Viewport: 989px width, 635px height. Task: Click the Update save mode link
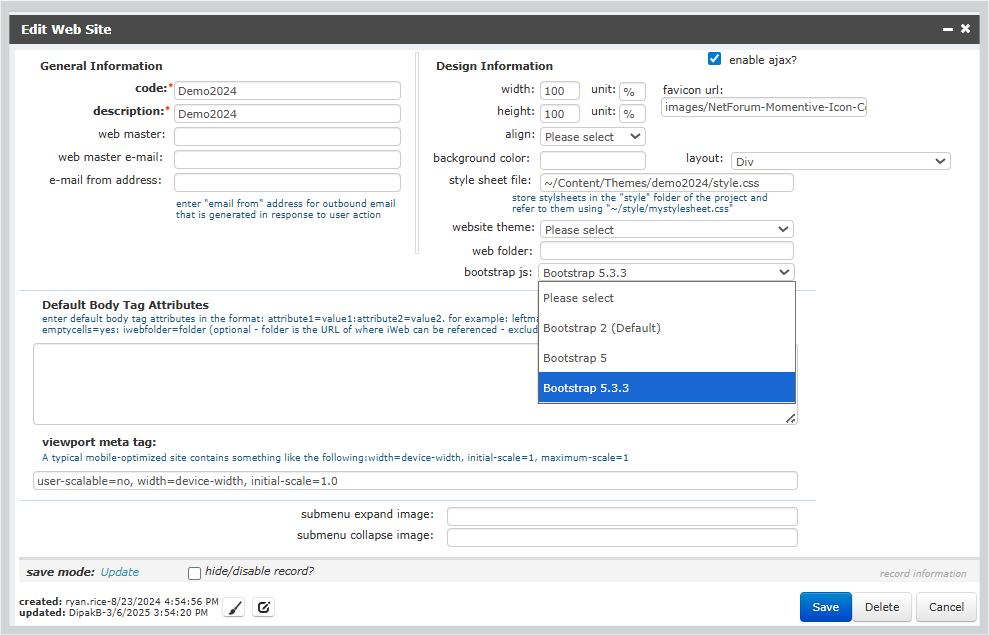coord(120,572)
